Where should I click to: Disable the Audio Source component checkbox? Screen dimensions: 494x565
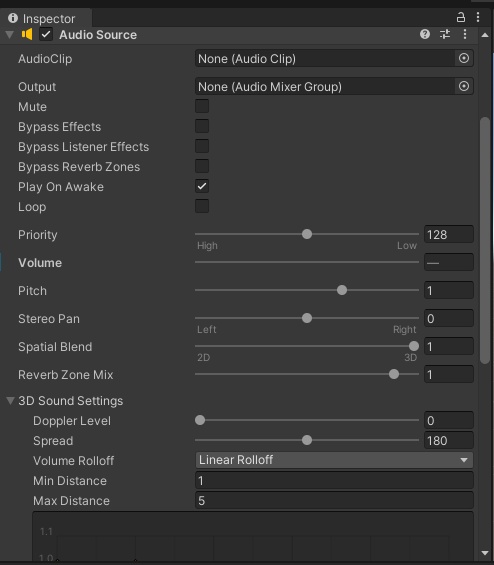pos(46,35)
